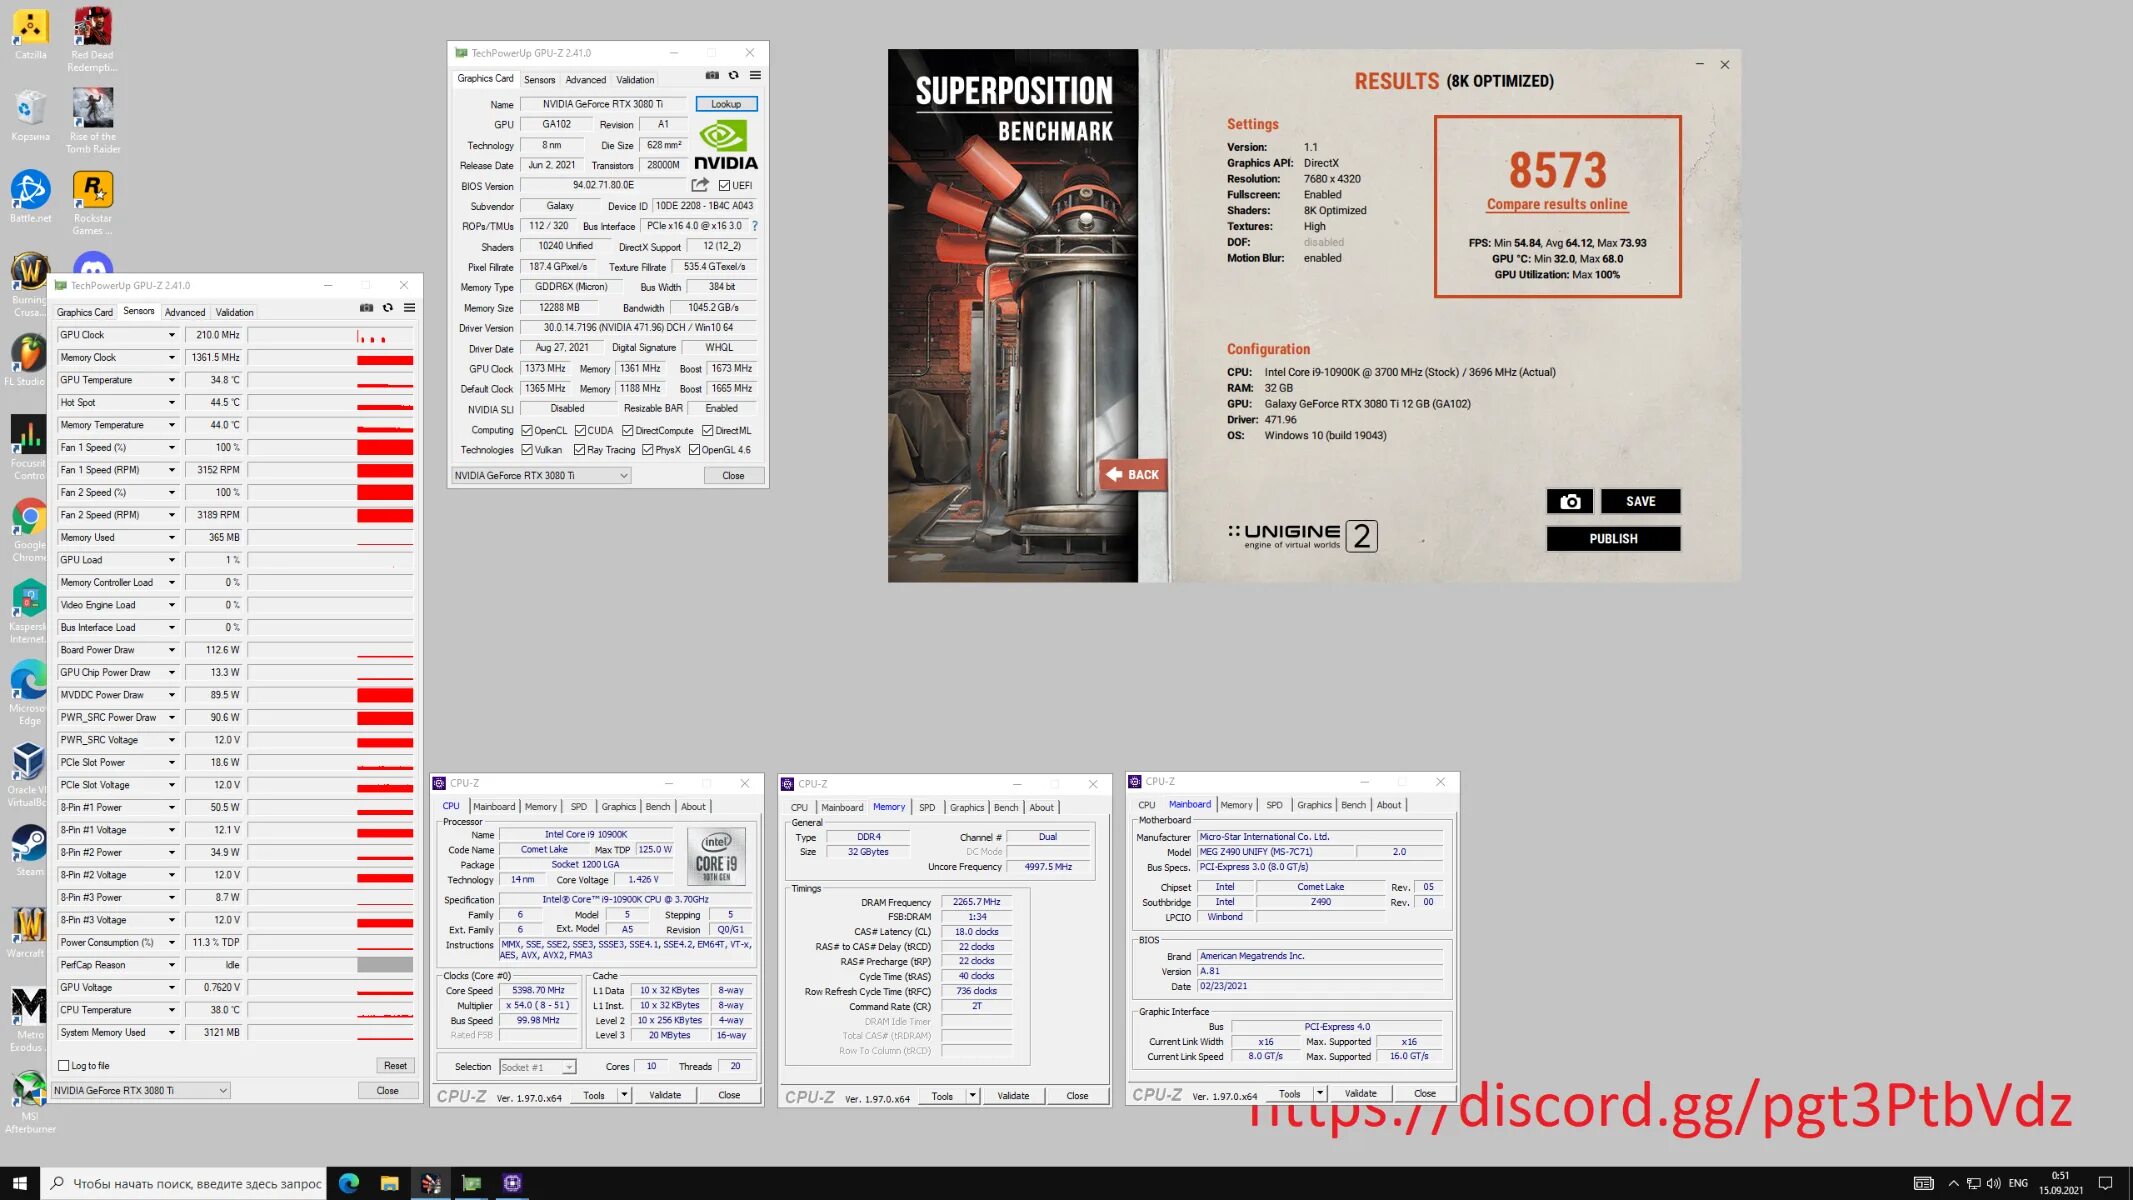Switch to the Advanced tab in GPU-Z Graphics Card window

pos(585,80)
